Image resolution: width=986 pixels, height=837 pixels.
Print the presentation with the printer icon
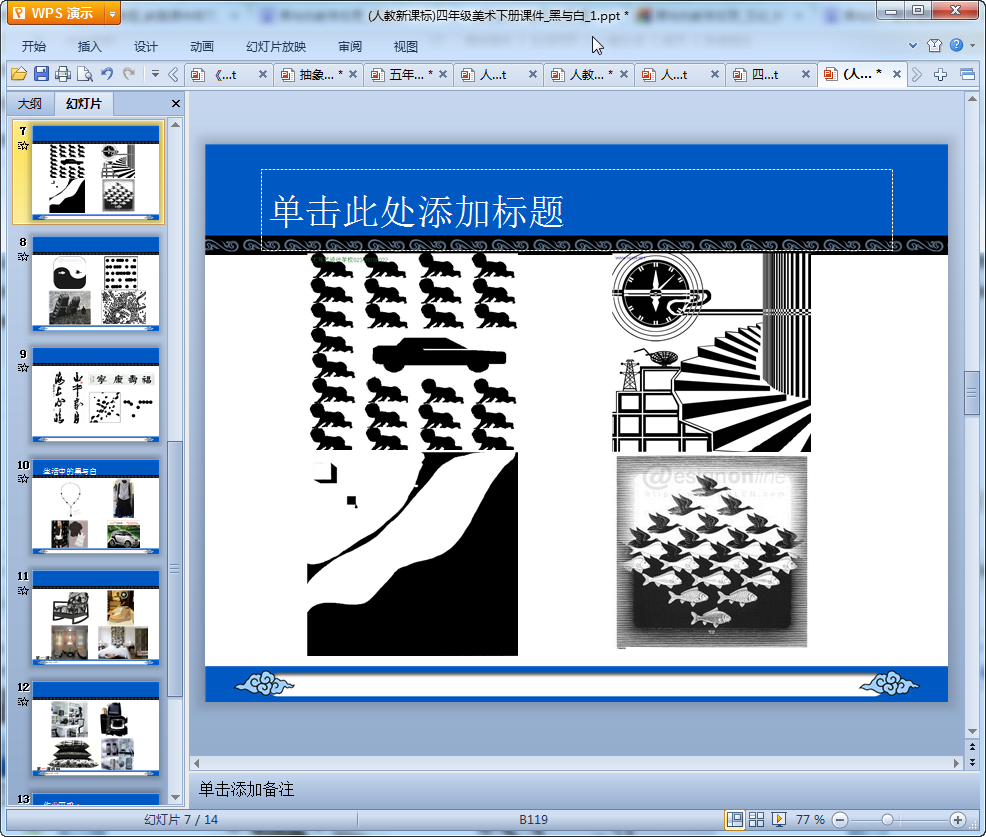[63, 74]
